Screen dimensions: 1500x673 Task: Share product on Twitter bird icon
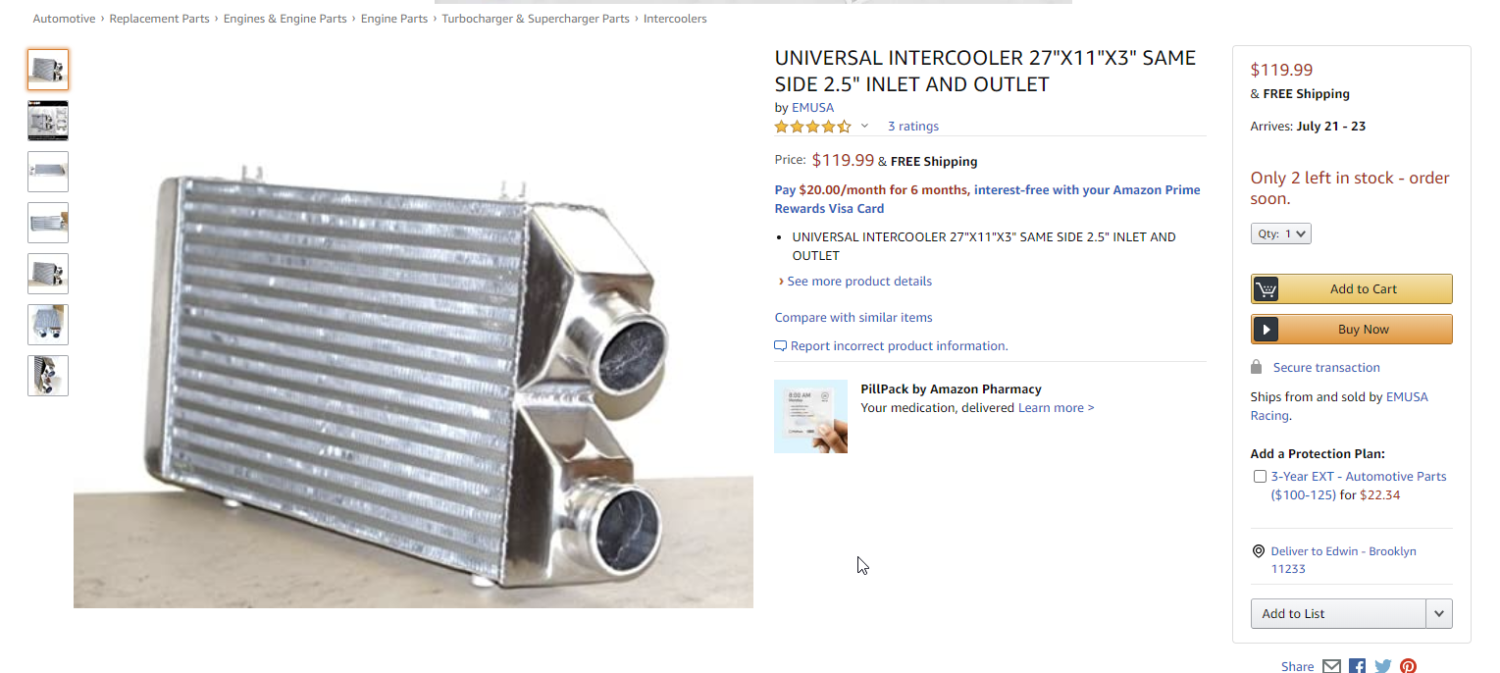pyautogui.click(x=1383, y=666)
